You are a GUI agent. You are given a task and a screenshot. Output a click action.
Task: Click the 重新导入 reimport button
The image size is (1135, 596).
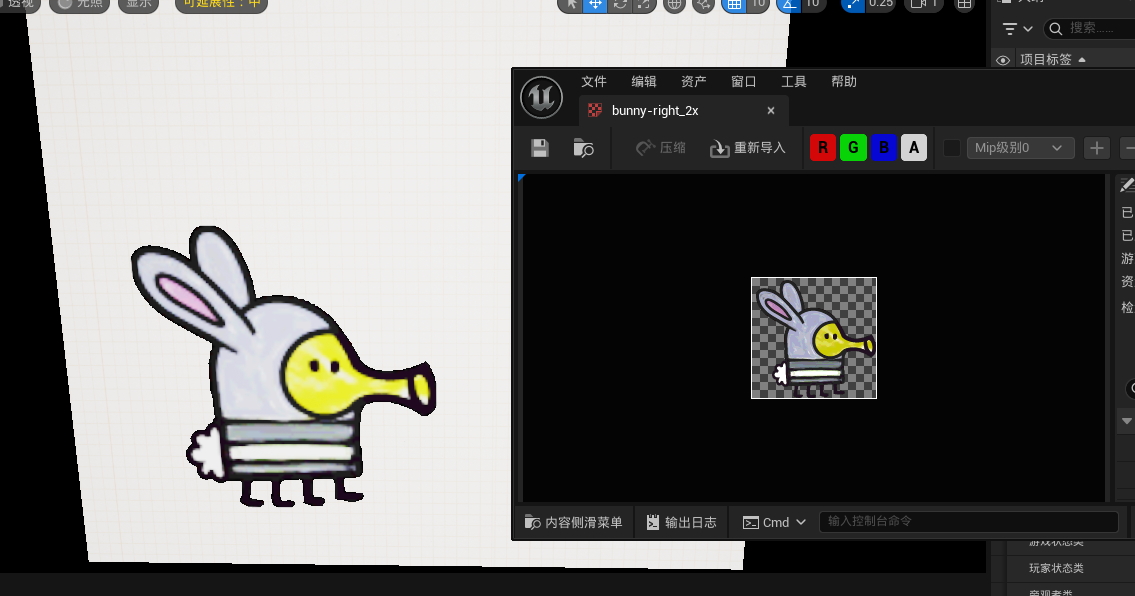click(x=748, y=148)
